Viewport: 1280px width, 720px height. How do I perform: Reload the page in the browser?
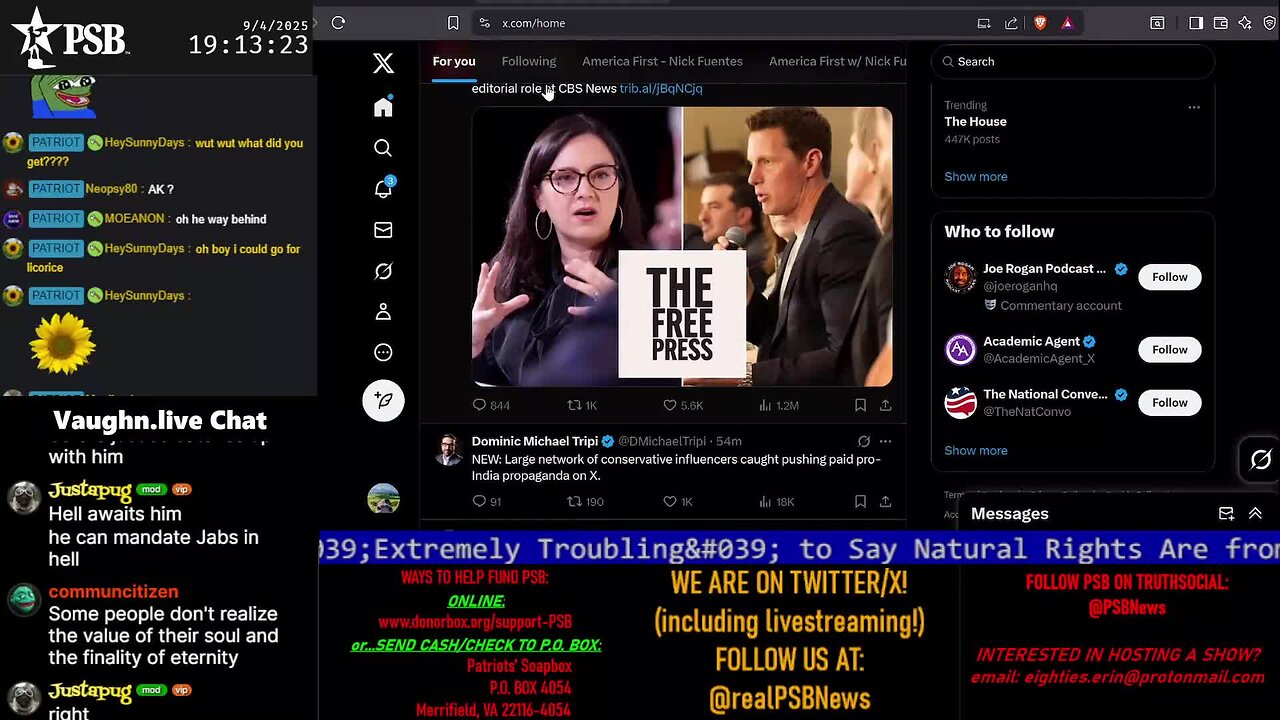click(338, 23)
